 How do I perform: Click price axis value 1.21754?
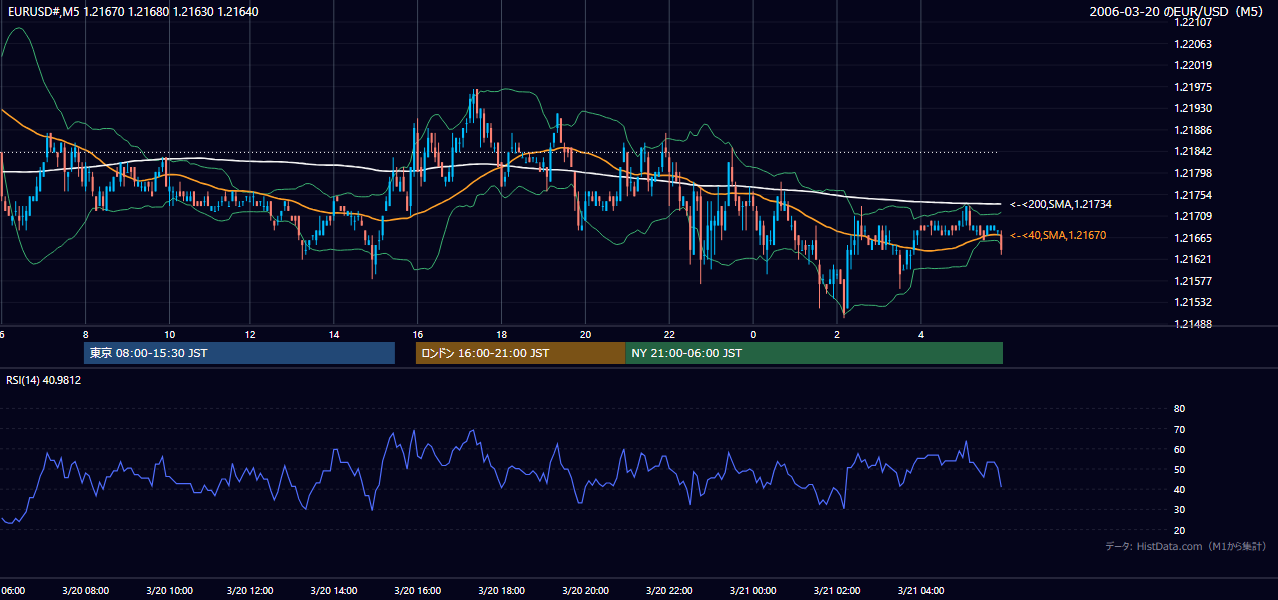(x=1191, y=195)
